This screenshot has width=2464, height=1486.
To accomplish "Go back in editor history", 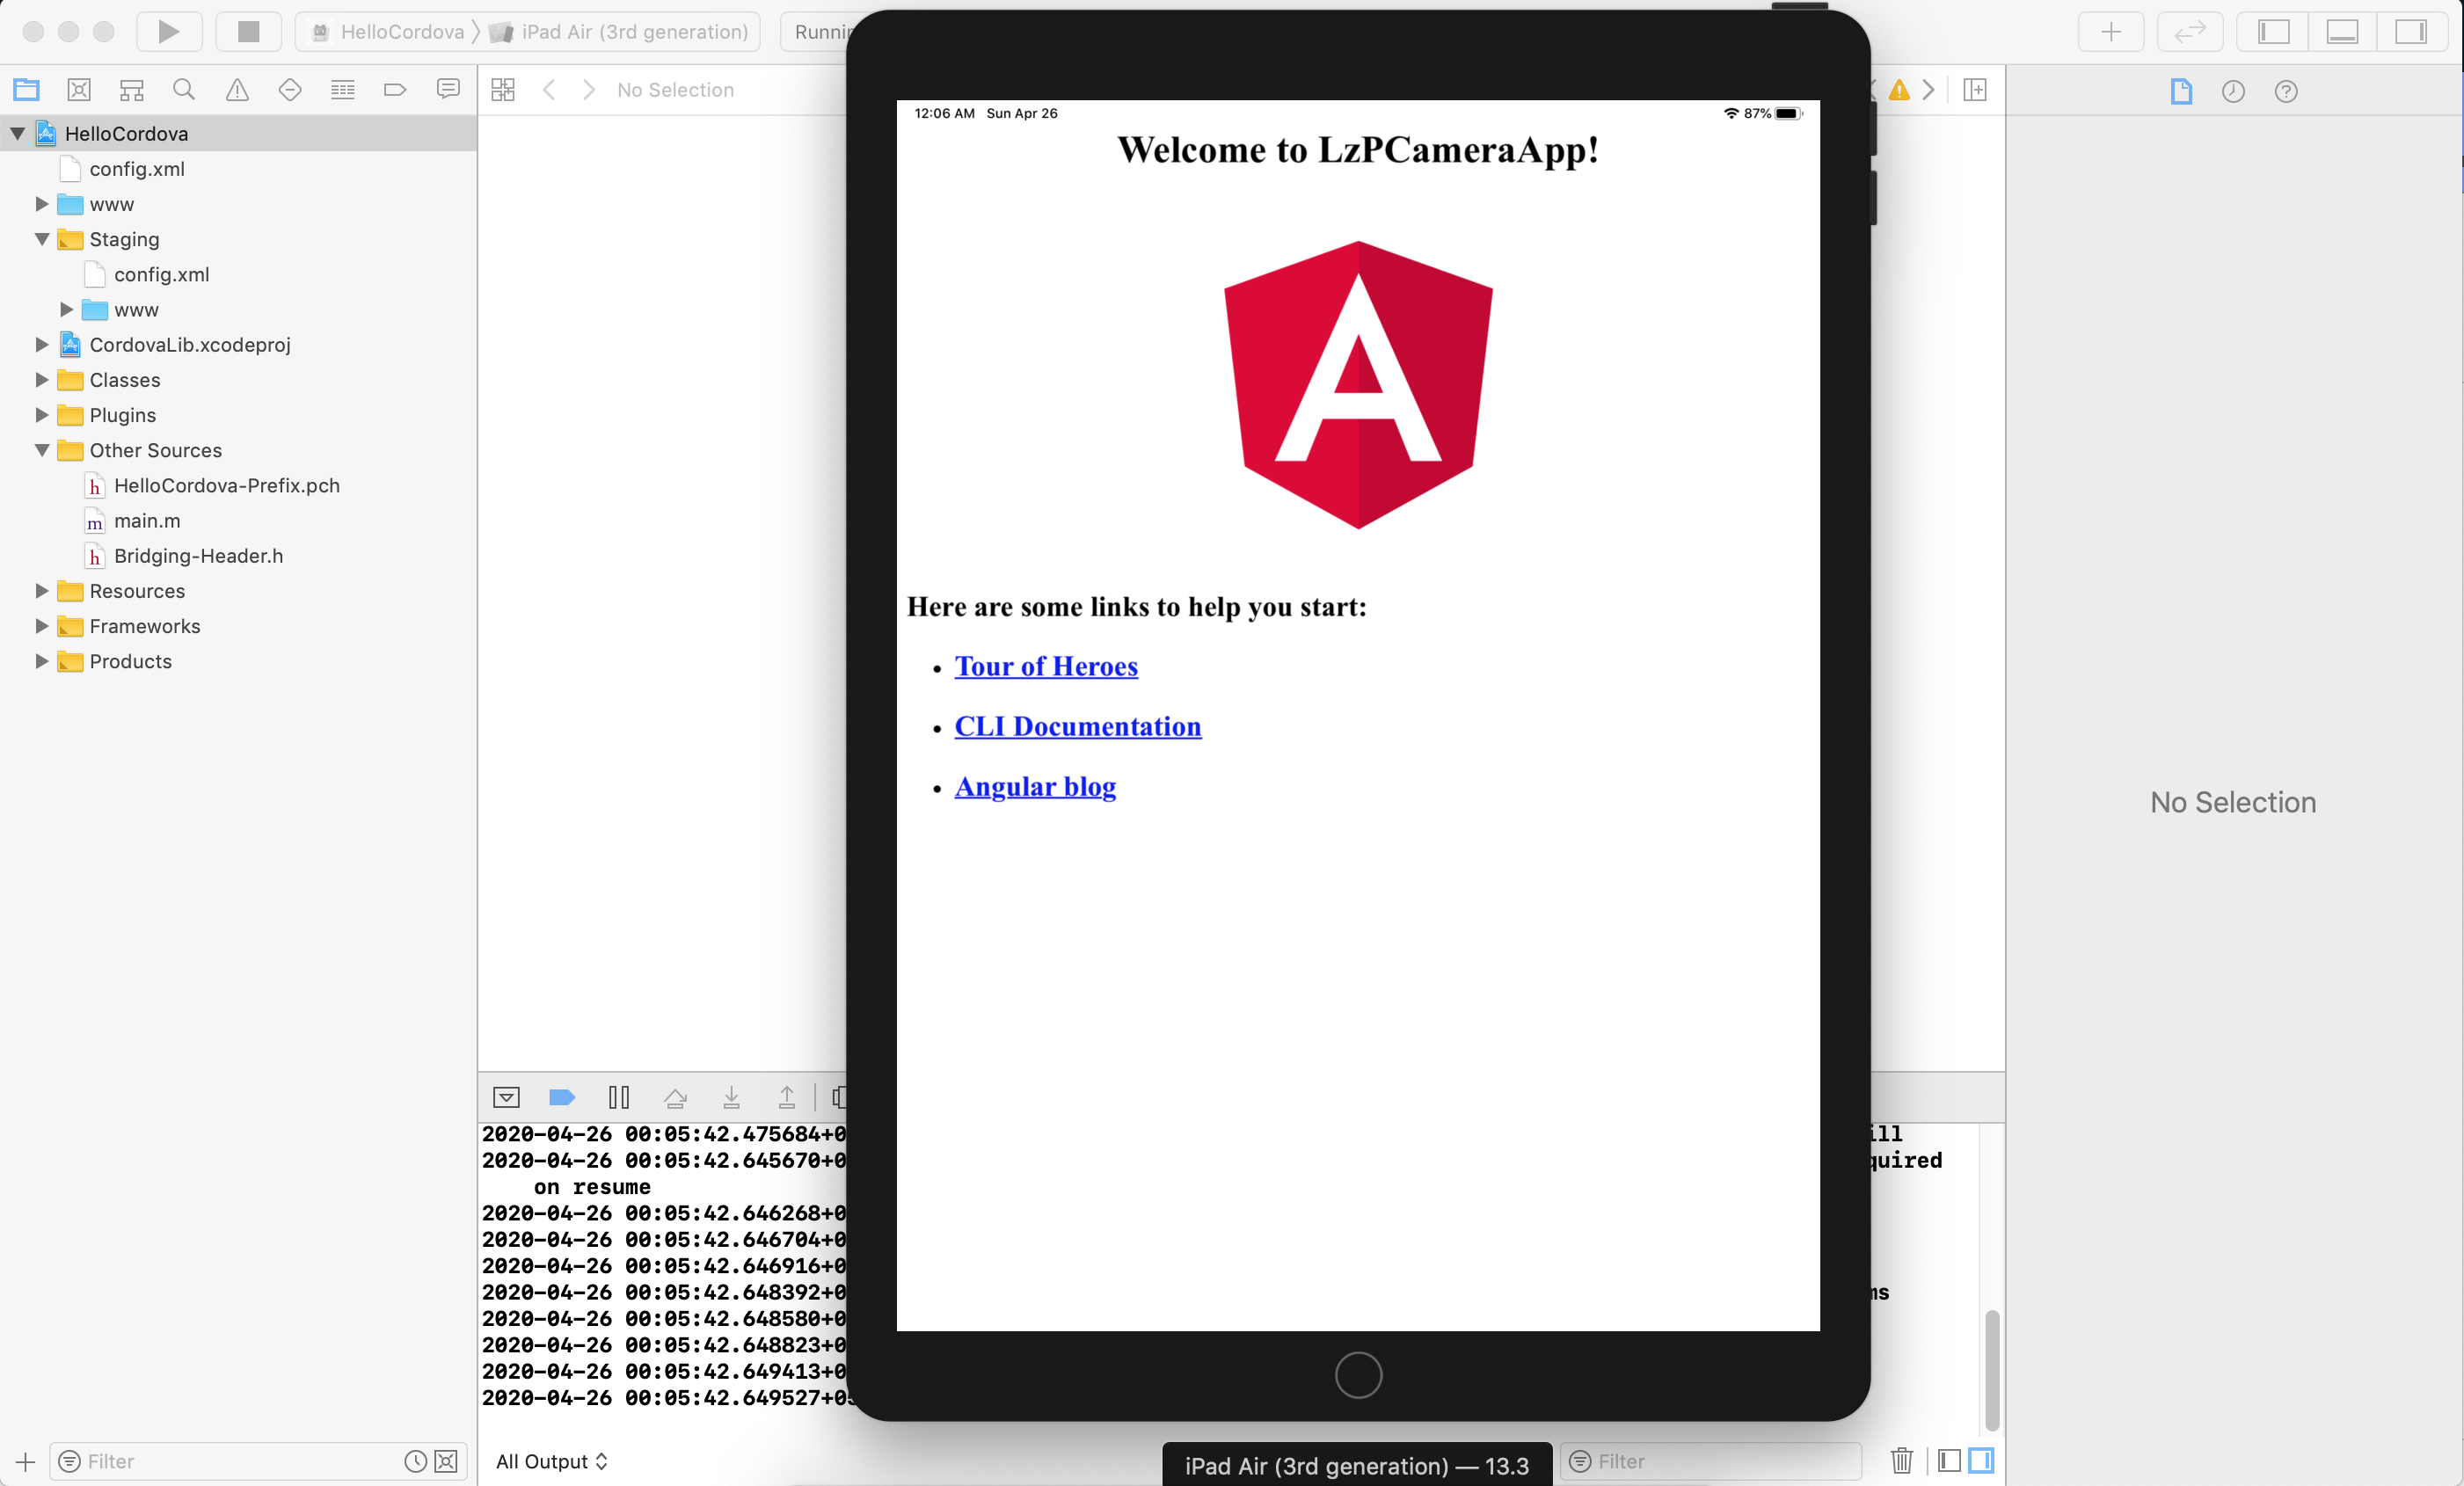I will (549, 90).
